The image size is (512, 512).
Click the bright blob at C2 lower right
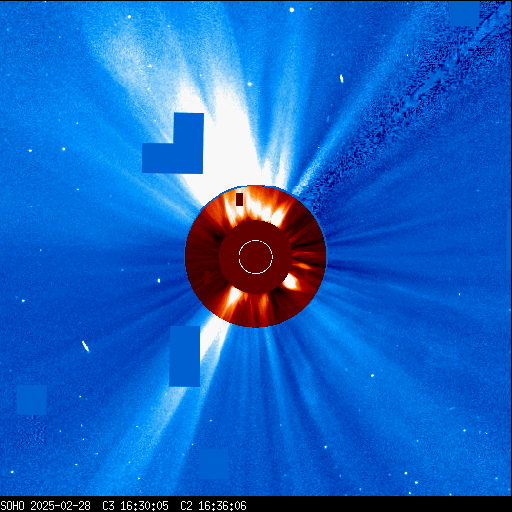point(290,282)
